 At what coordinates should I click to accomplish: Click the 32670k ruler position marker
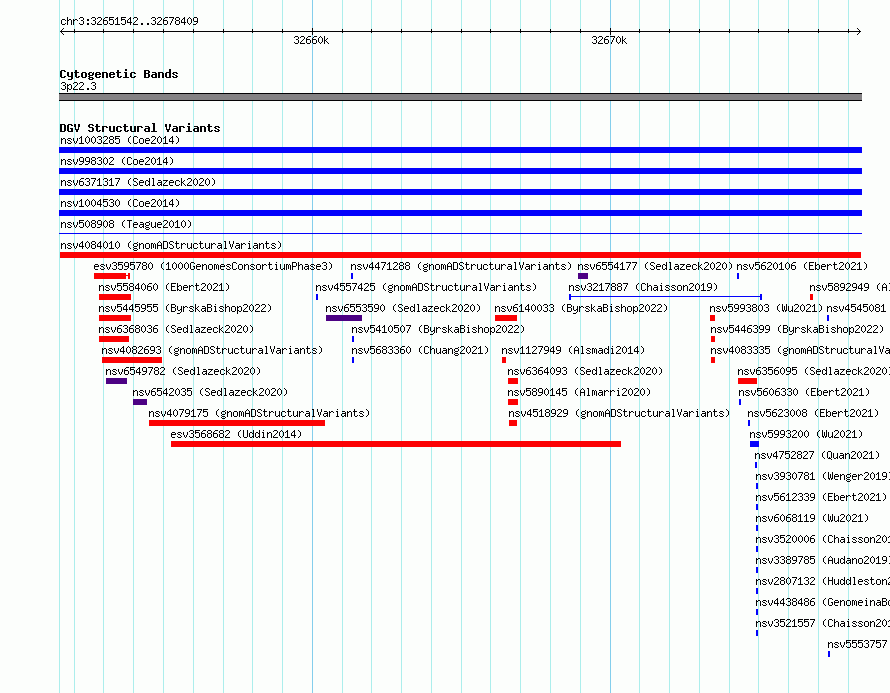609,40
